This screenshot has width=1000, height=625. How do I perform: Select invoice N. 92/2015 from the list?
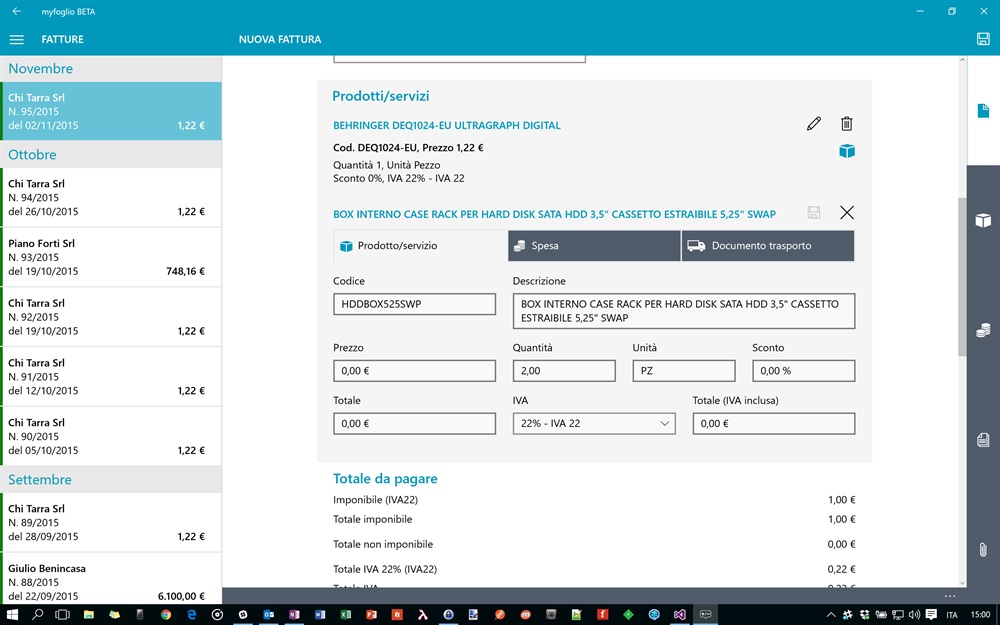[111, 317]
